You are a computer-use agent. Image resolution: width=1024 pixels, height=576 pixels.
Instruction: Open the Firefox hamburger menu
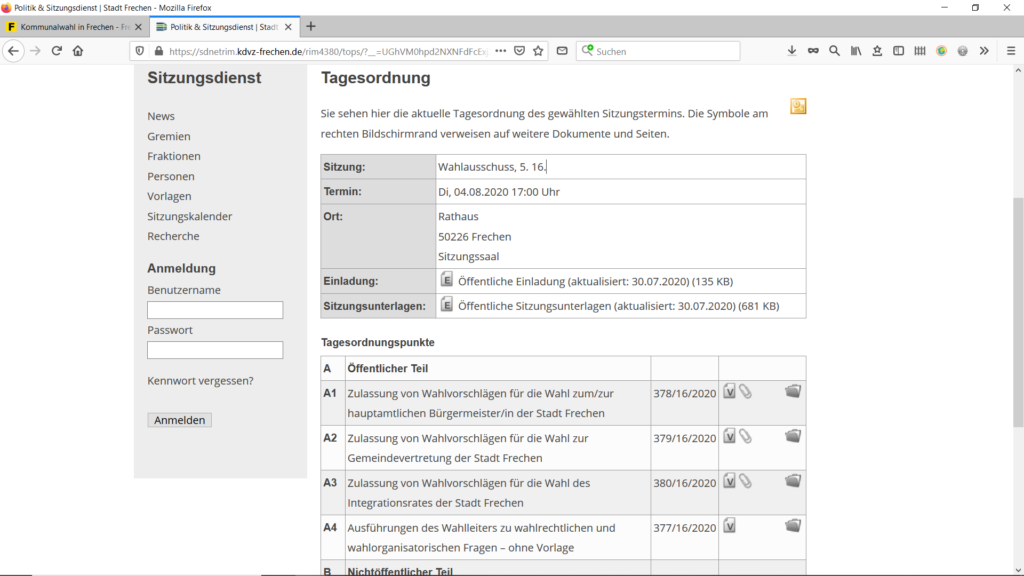point(1010,51)
